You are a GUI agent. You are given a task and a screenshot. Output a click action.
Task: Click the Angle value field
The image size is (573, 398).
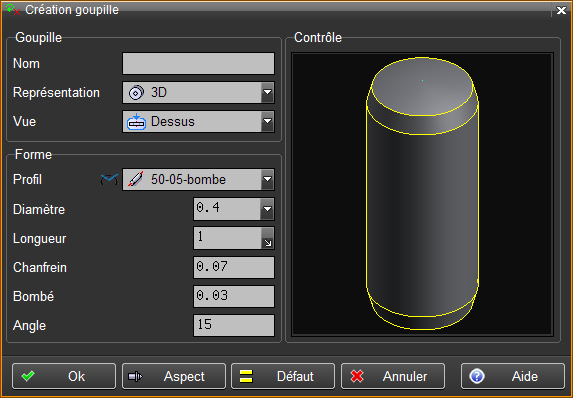coord(234,325)
